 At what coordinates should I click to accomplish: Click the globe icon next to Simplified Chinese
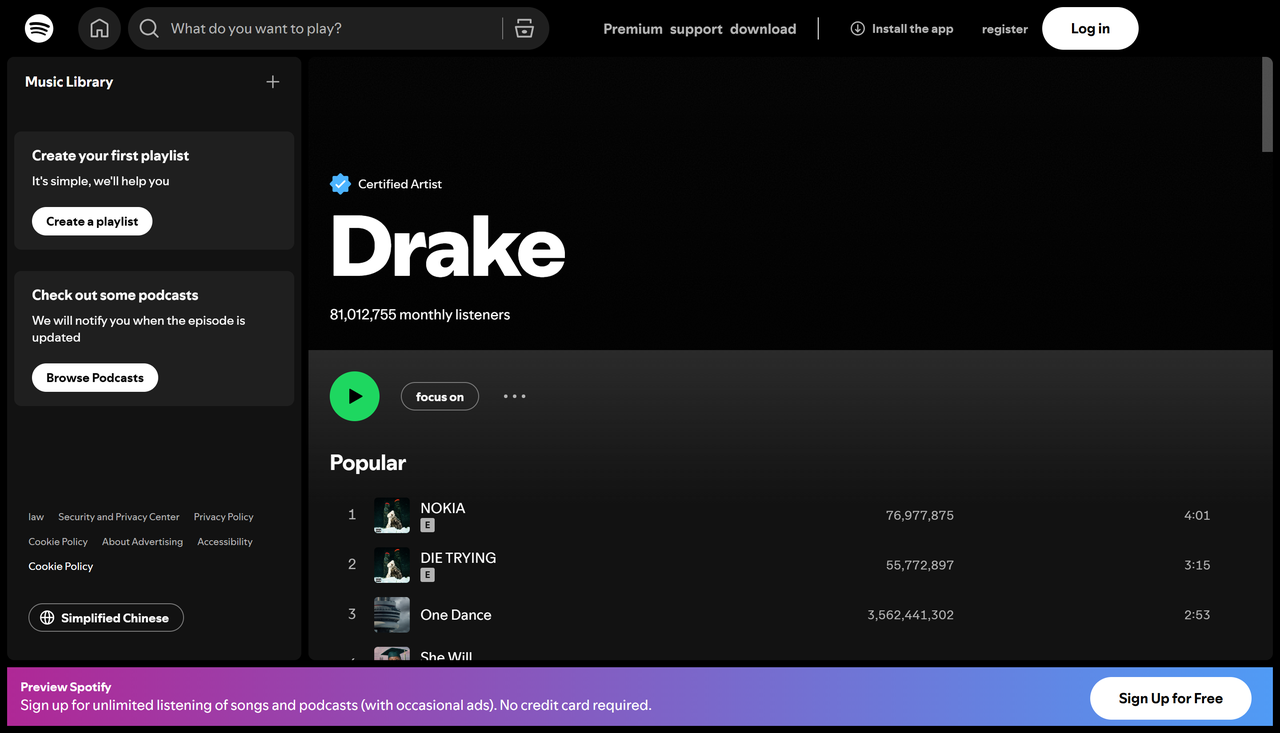pyautogui.click(x=47, y=617)
